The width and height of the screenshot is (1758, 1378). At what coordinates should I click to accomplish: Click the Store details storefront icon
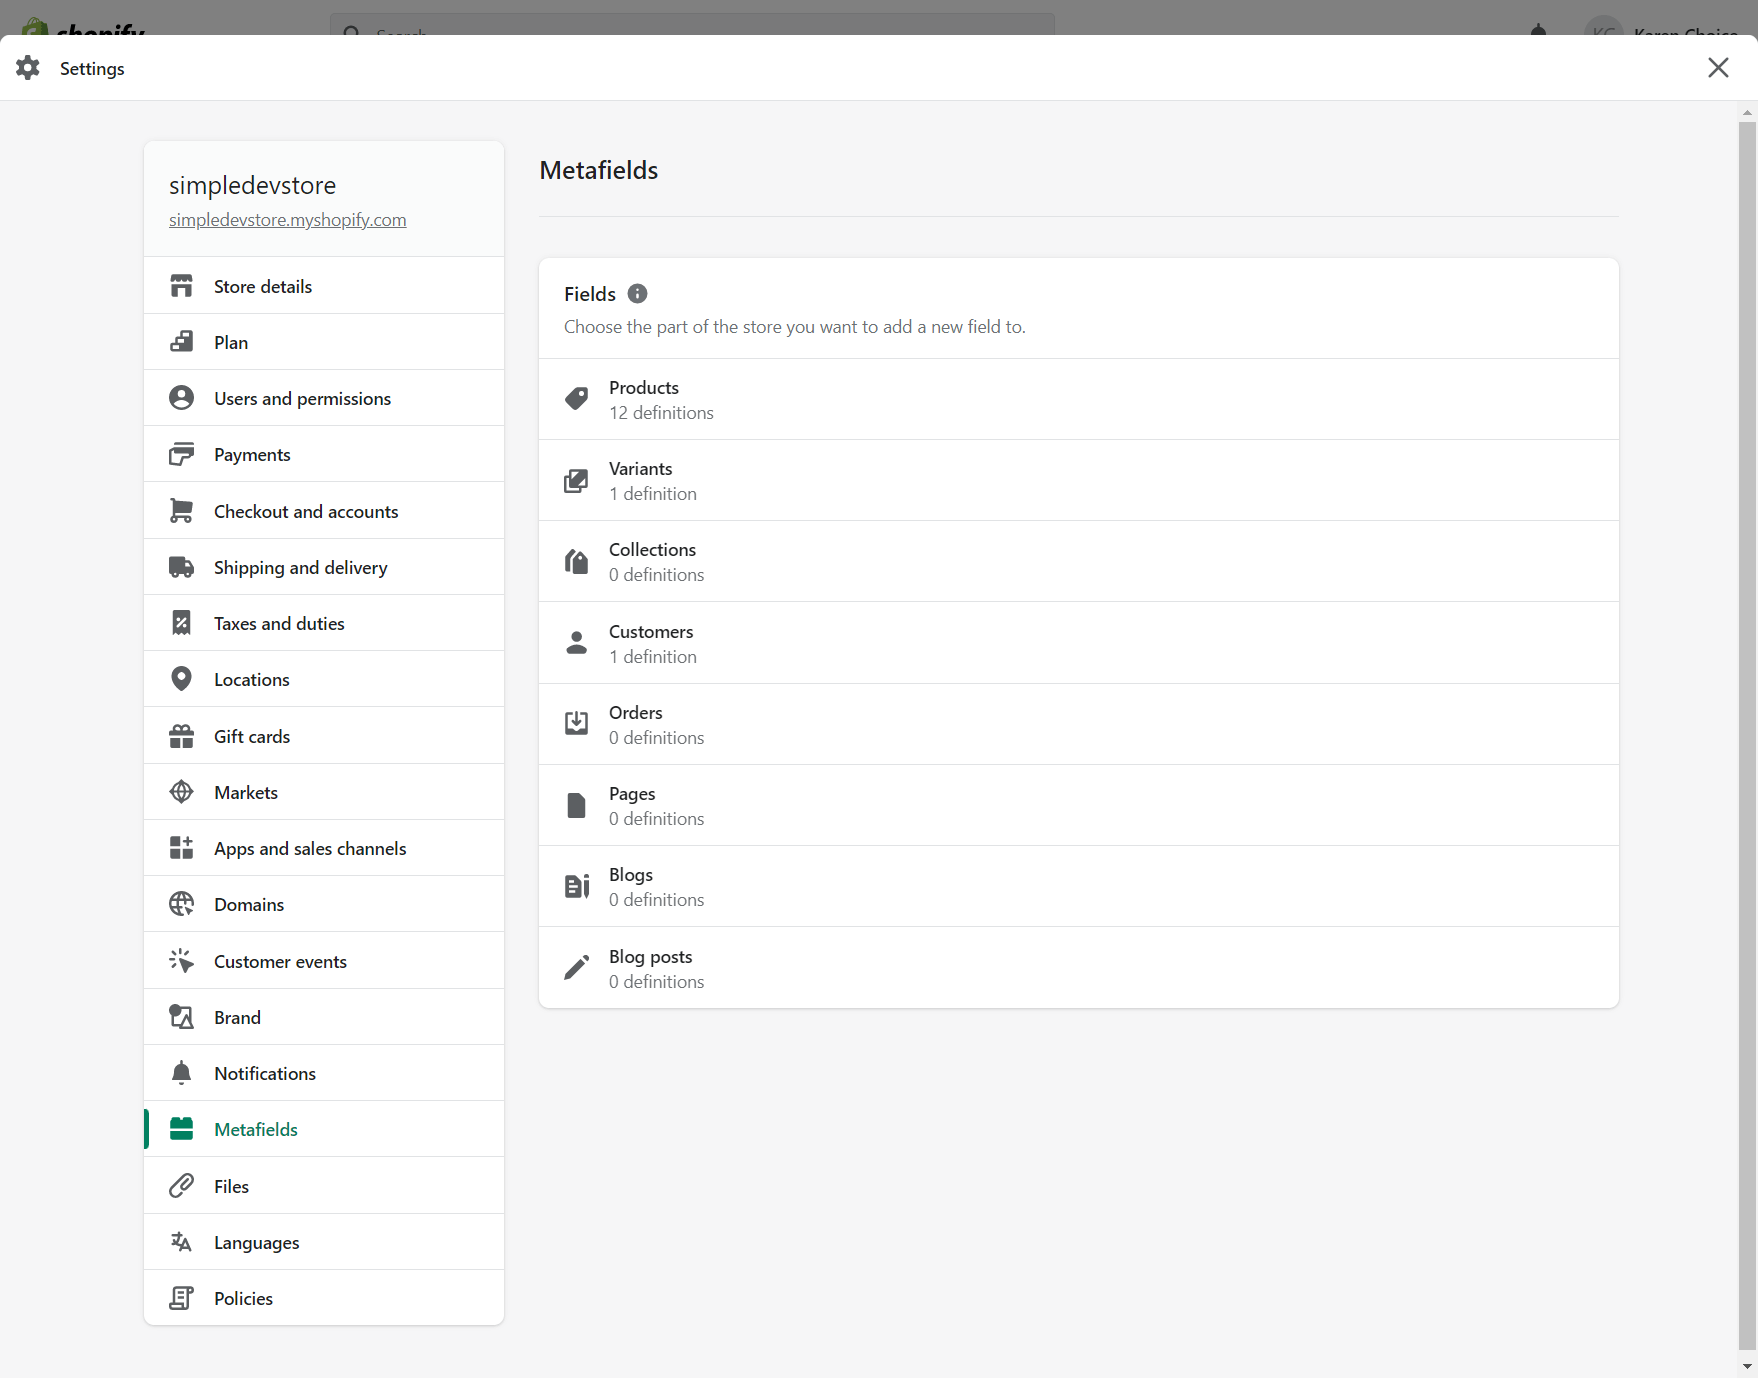tap(181, 286)
